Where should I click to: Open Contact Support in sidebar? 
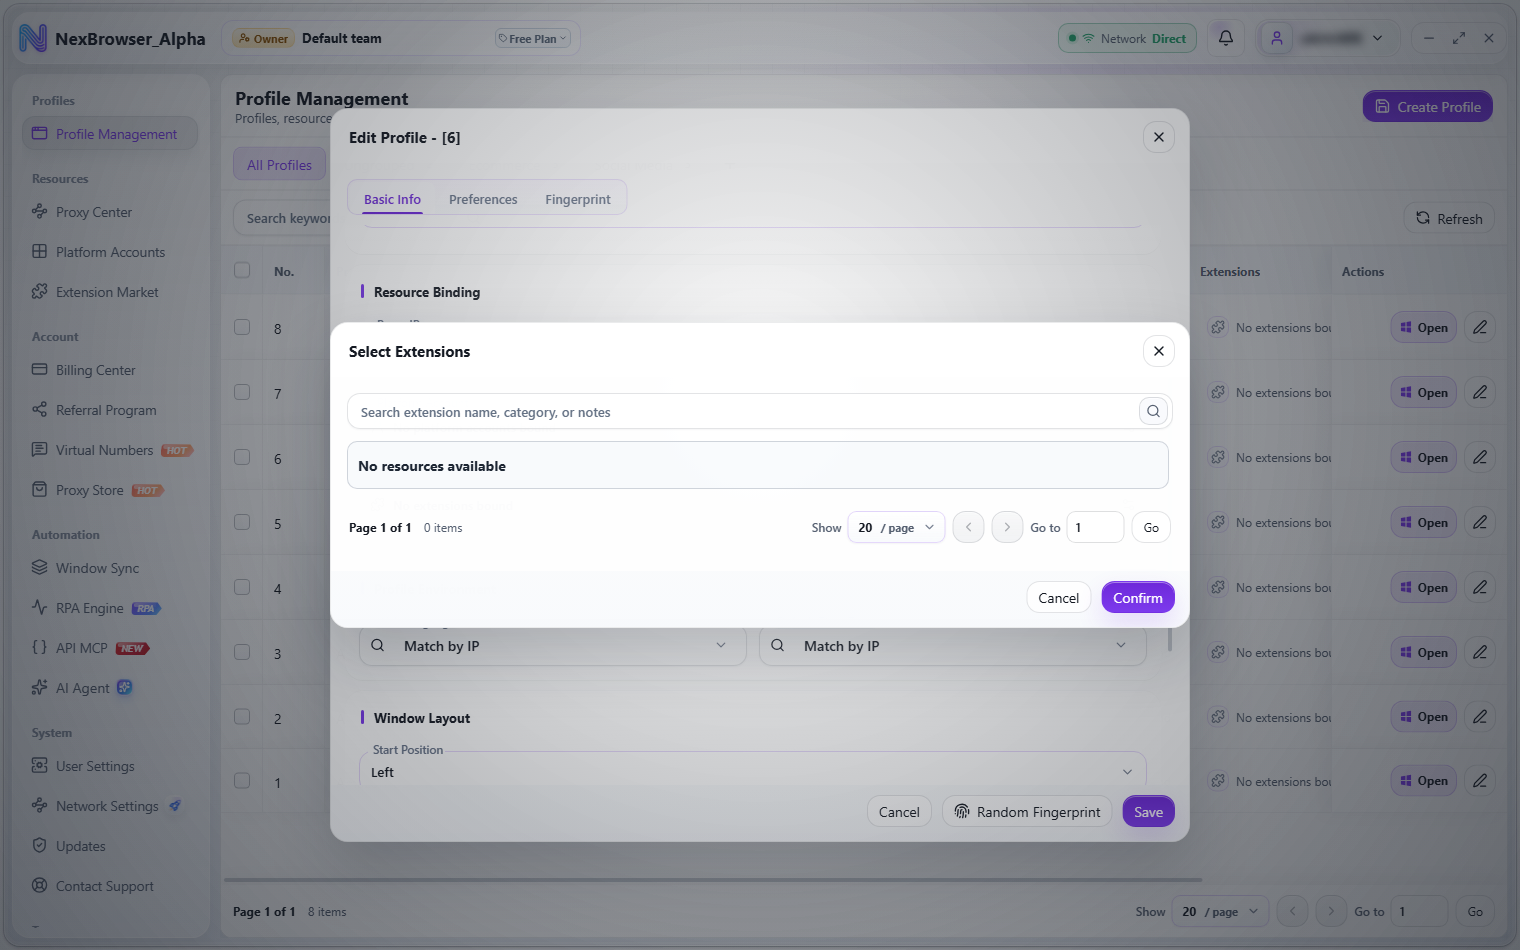pyautogui.click(x=104, y=886)
